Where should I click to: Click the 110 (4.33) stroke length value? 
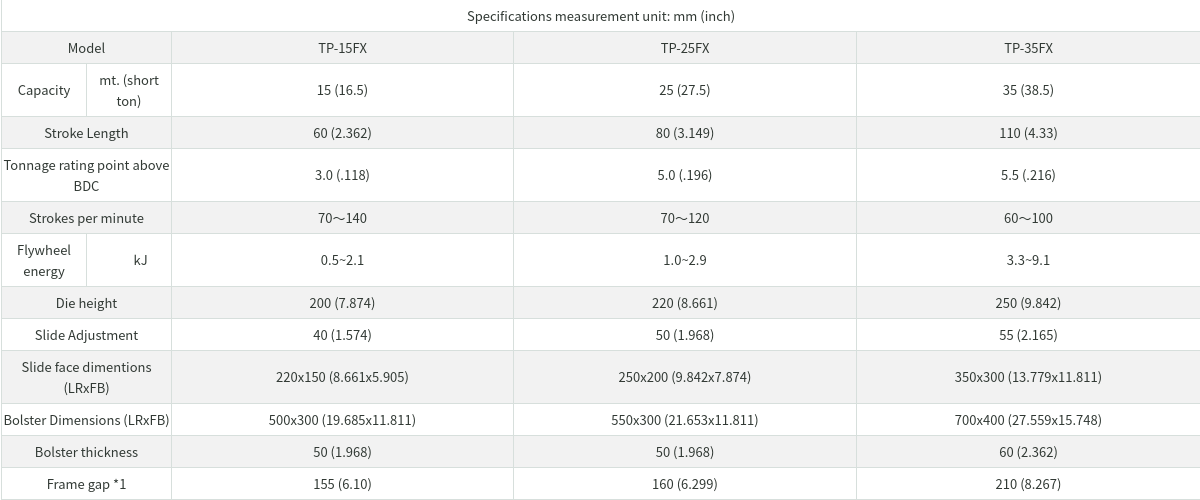[x=1028, y=133]
